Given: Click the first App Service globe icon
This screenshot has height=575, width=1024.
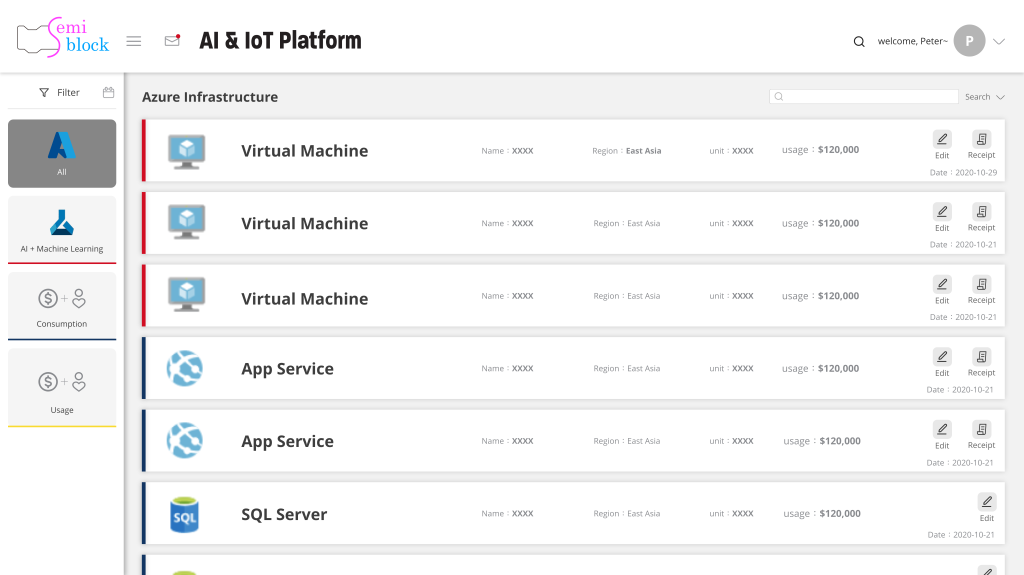Looking at the screenshot, I should pos(185,369).
